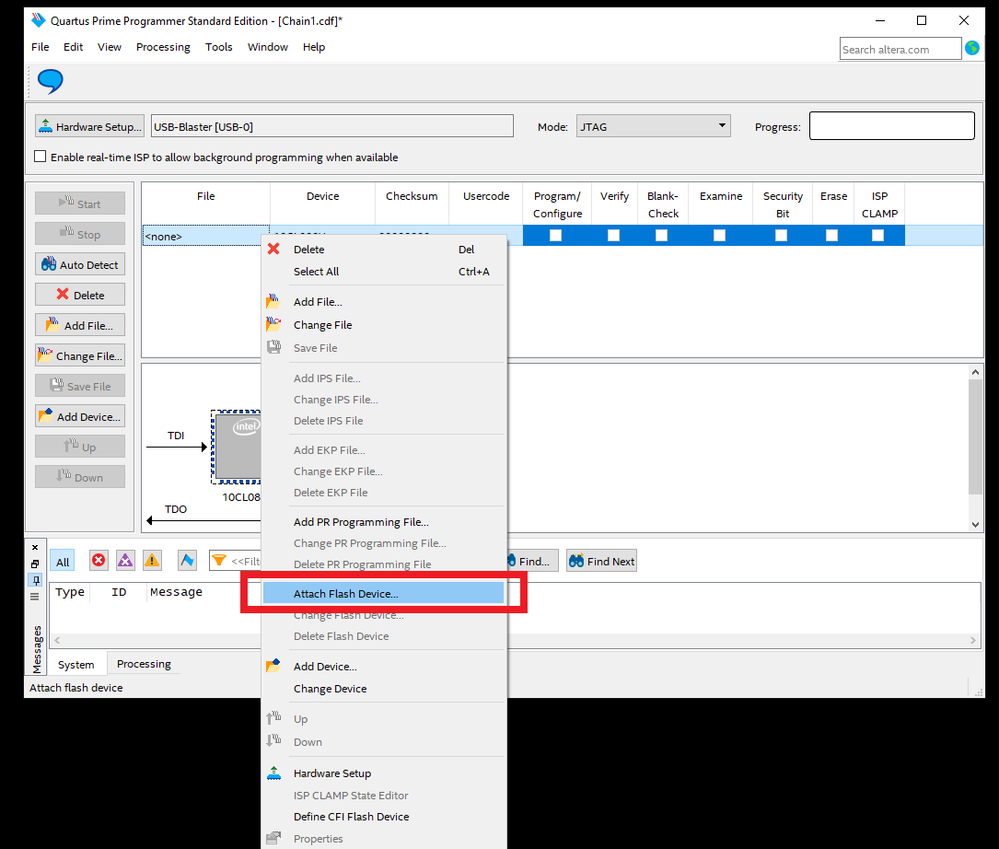Click the Quartus Prime logo in title bar
Image resolution: width=999 pixels, height=849 pixels.
[38, 20]
